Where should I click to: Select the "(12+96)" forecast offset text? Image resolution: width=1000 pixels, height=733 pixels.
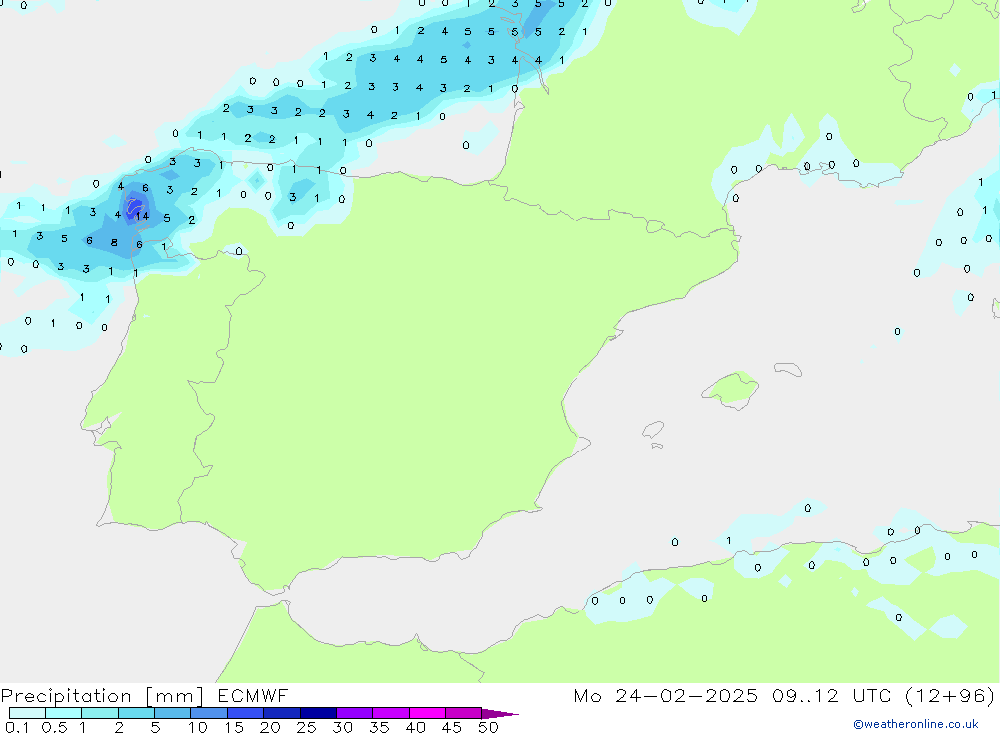pos(950,695)
